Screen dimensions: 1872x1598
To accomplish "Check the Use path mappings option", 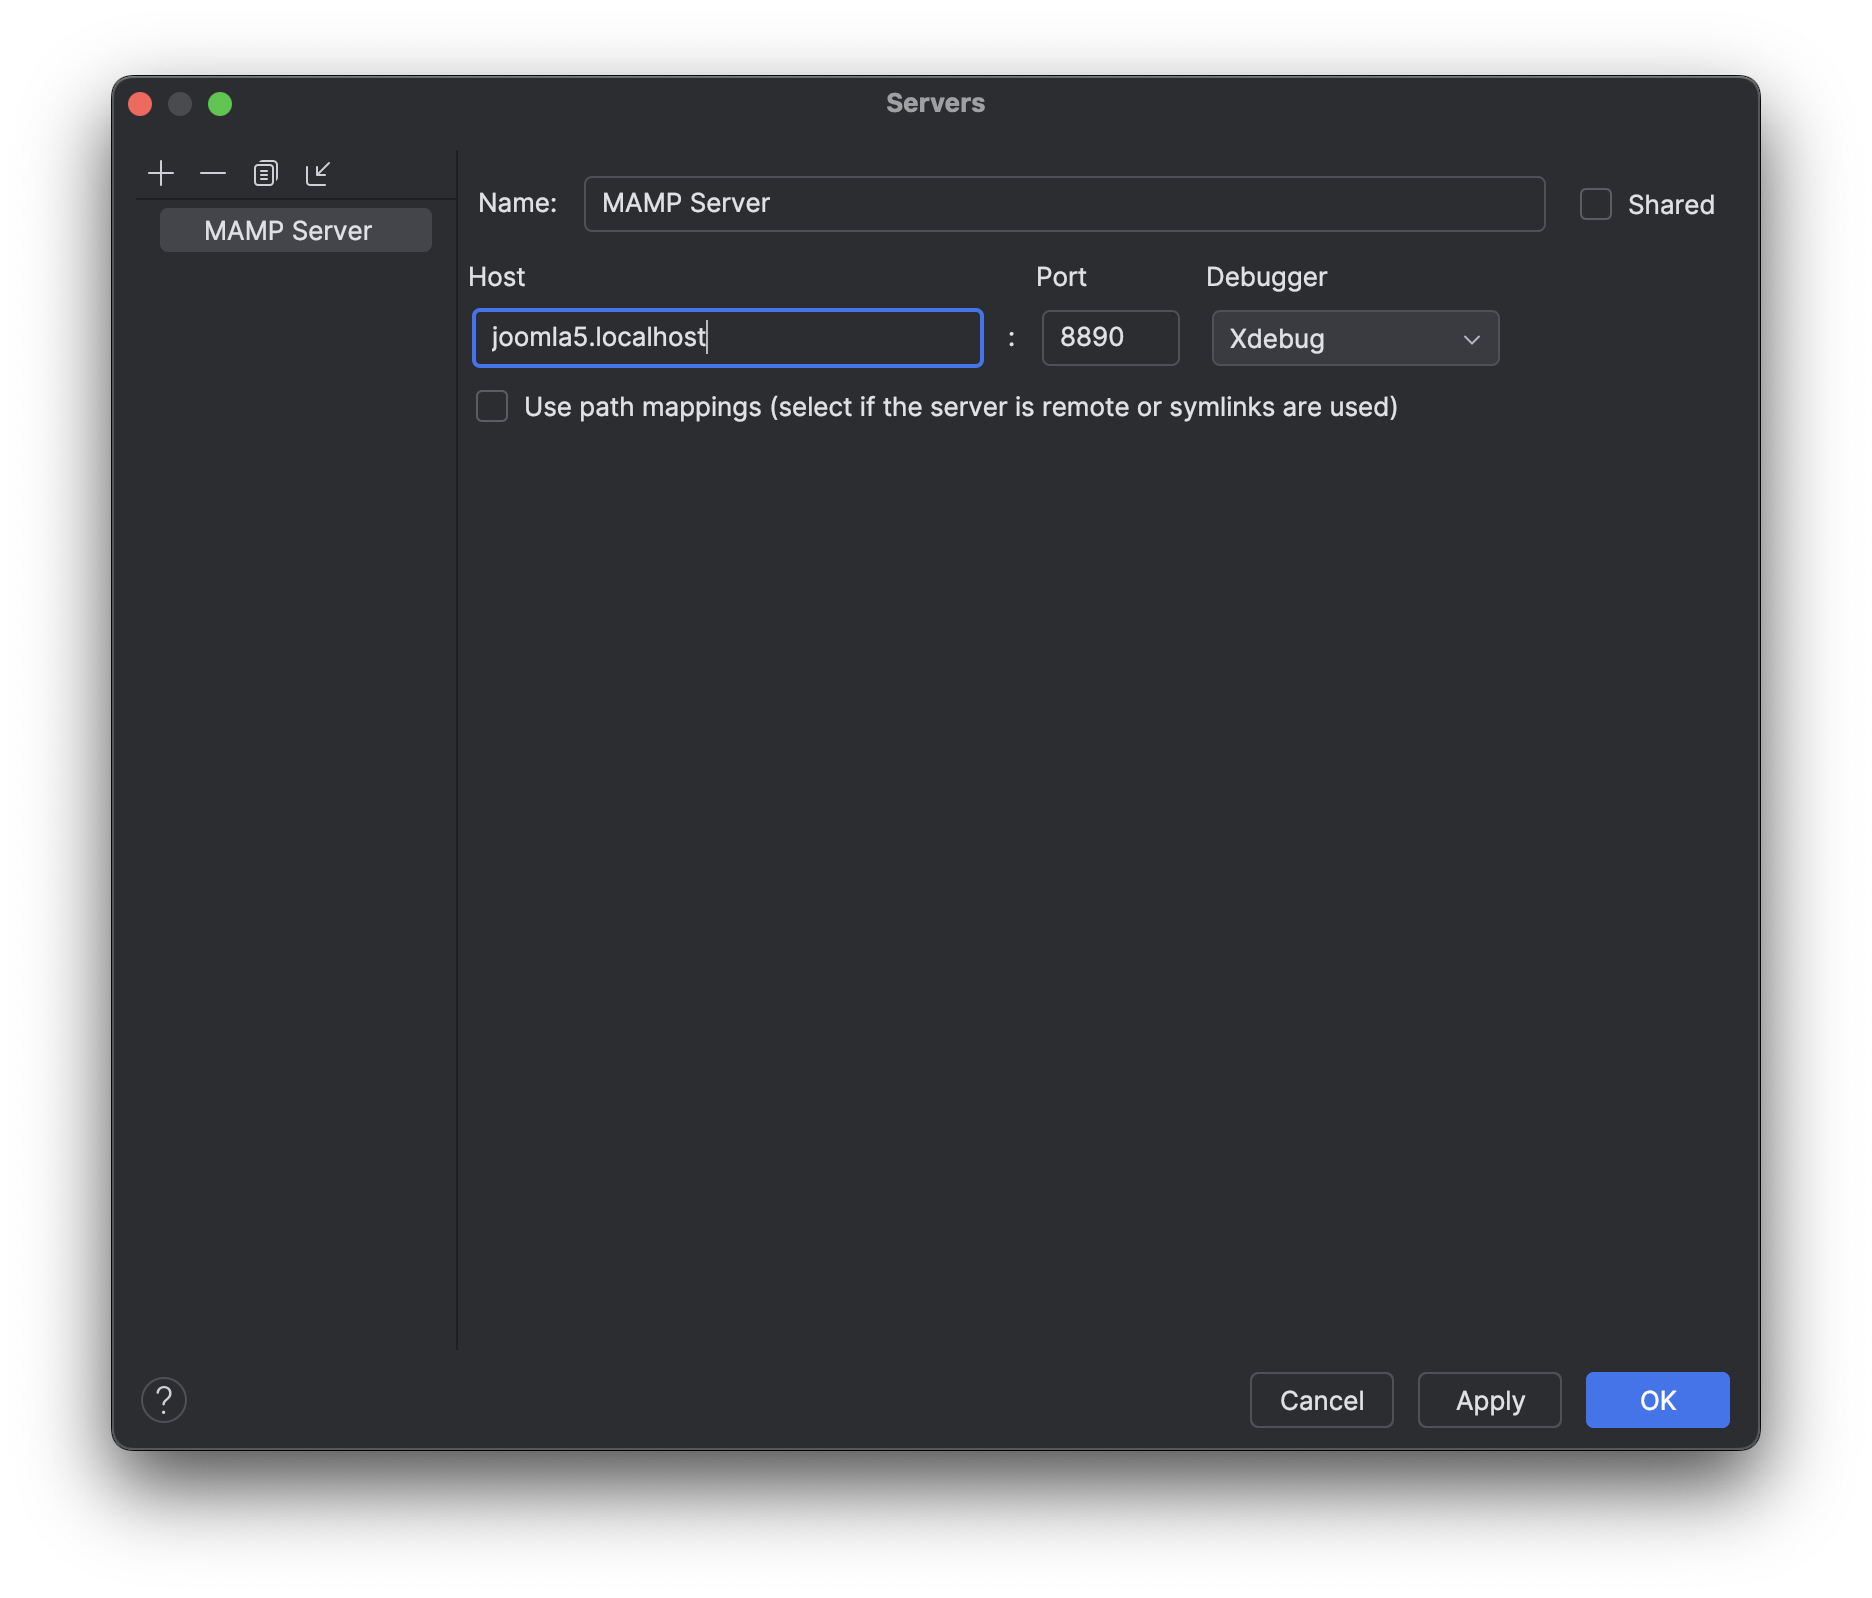I will [x=492, y=406].
